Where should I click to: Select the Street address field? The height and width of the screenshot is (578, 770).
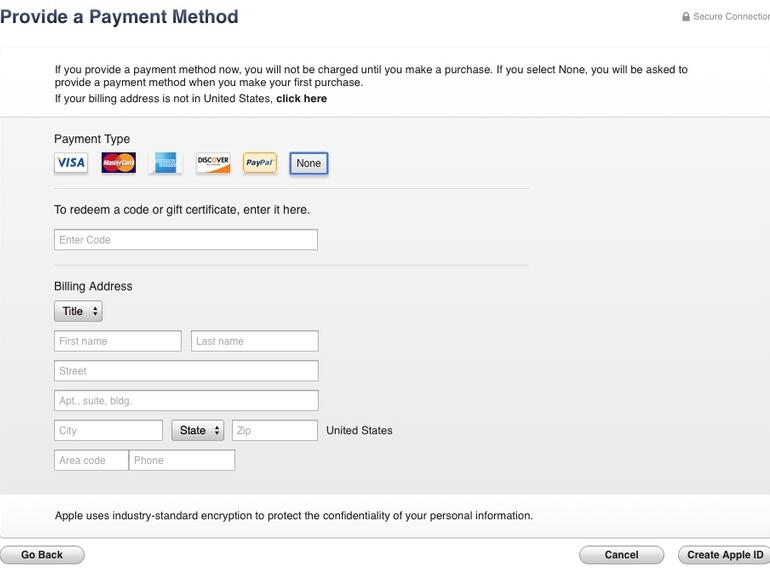coord(186,371)
